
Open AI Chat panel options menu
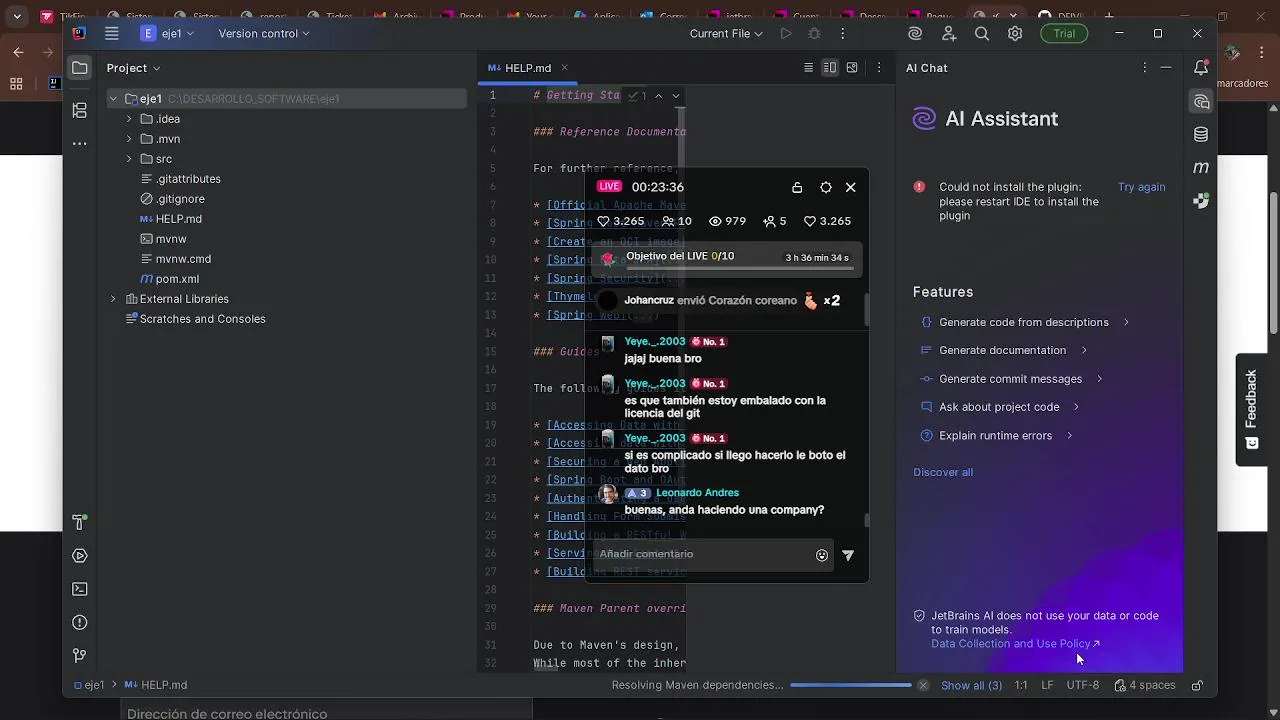click(x=1145, y=68)
